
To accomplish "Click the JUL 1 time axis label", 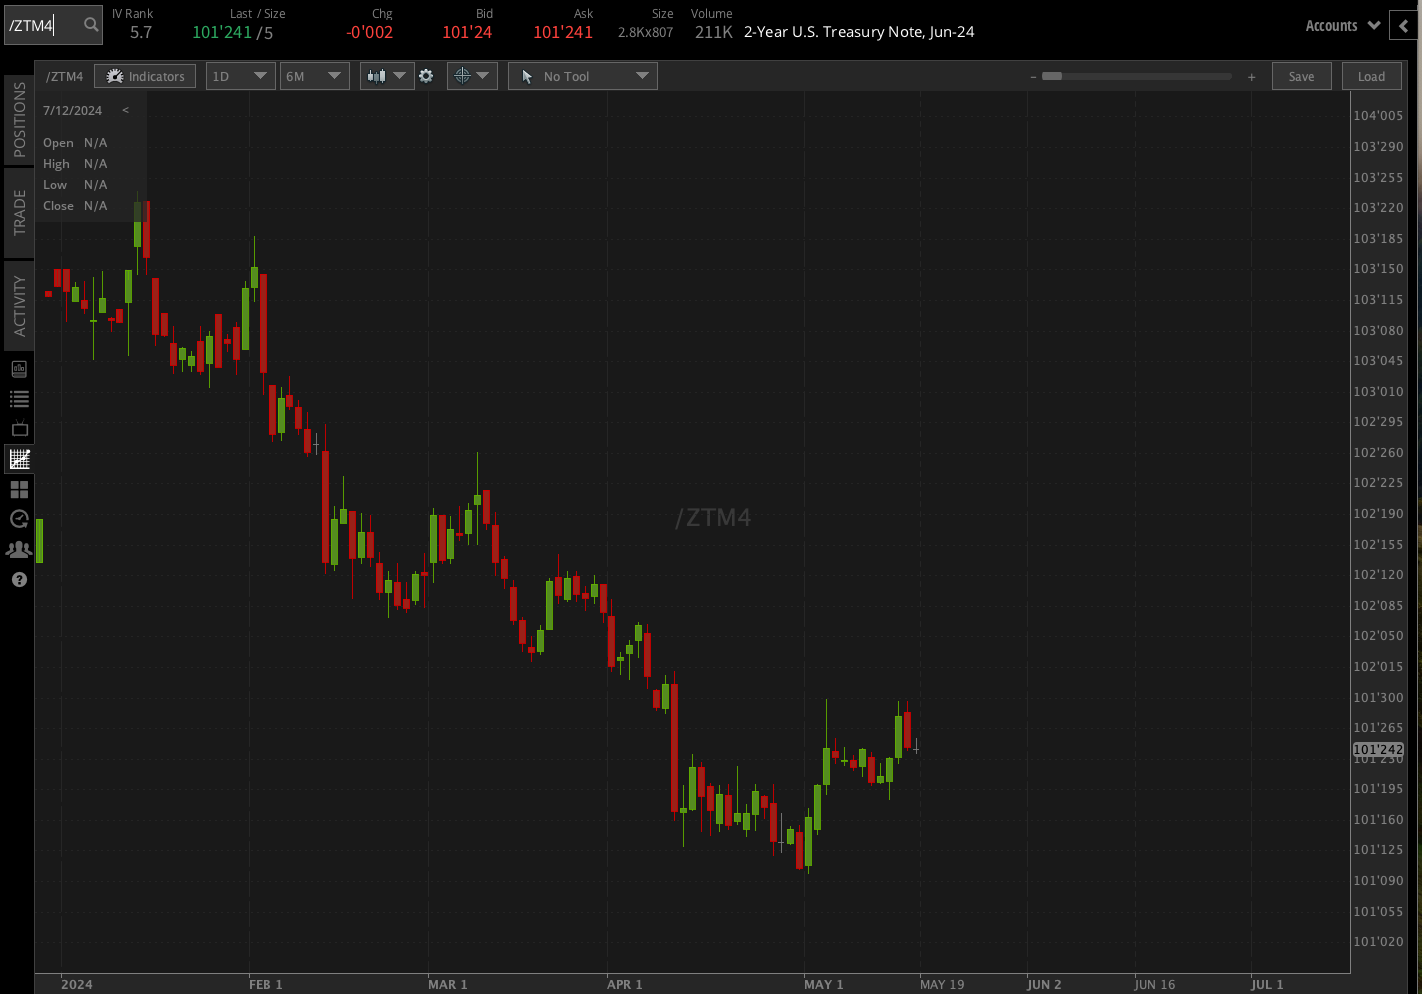I will (x=1267, y=984).
